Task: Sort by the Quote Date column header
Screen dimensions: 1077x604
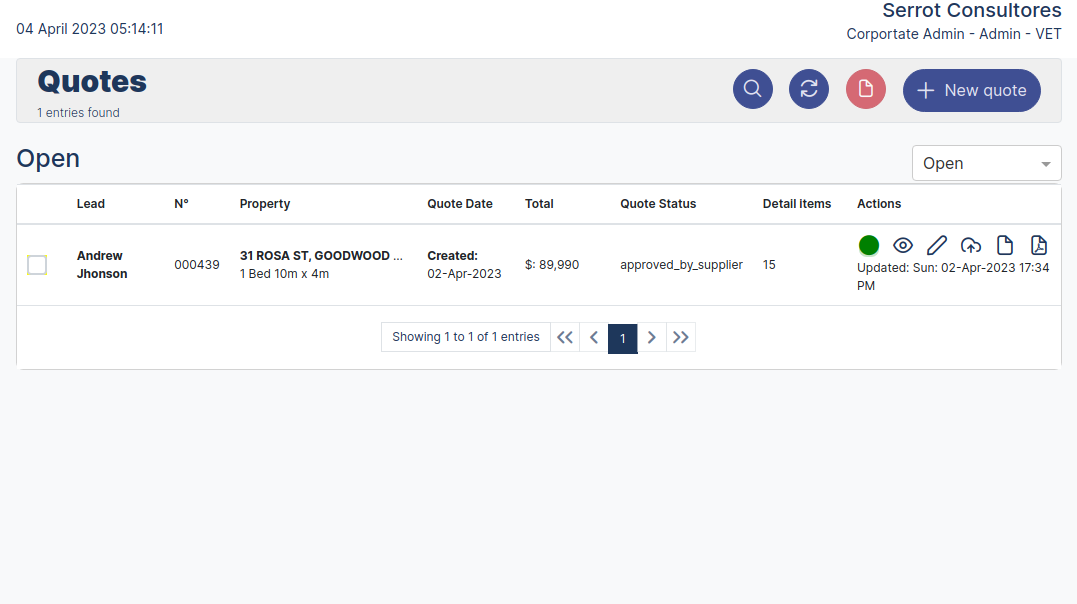Action: pyautogui.click(x=460, y=204)
